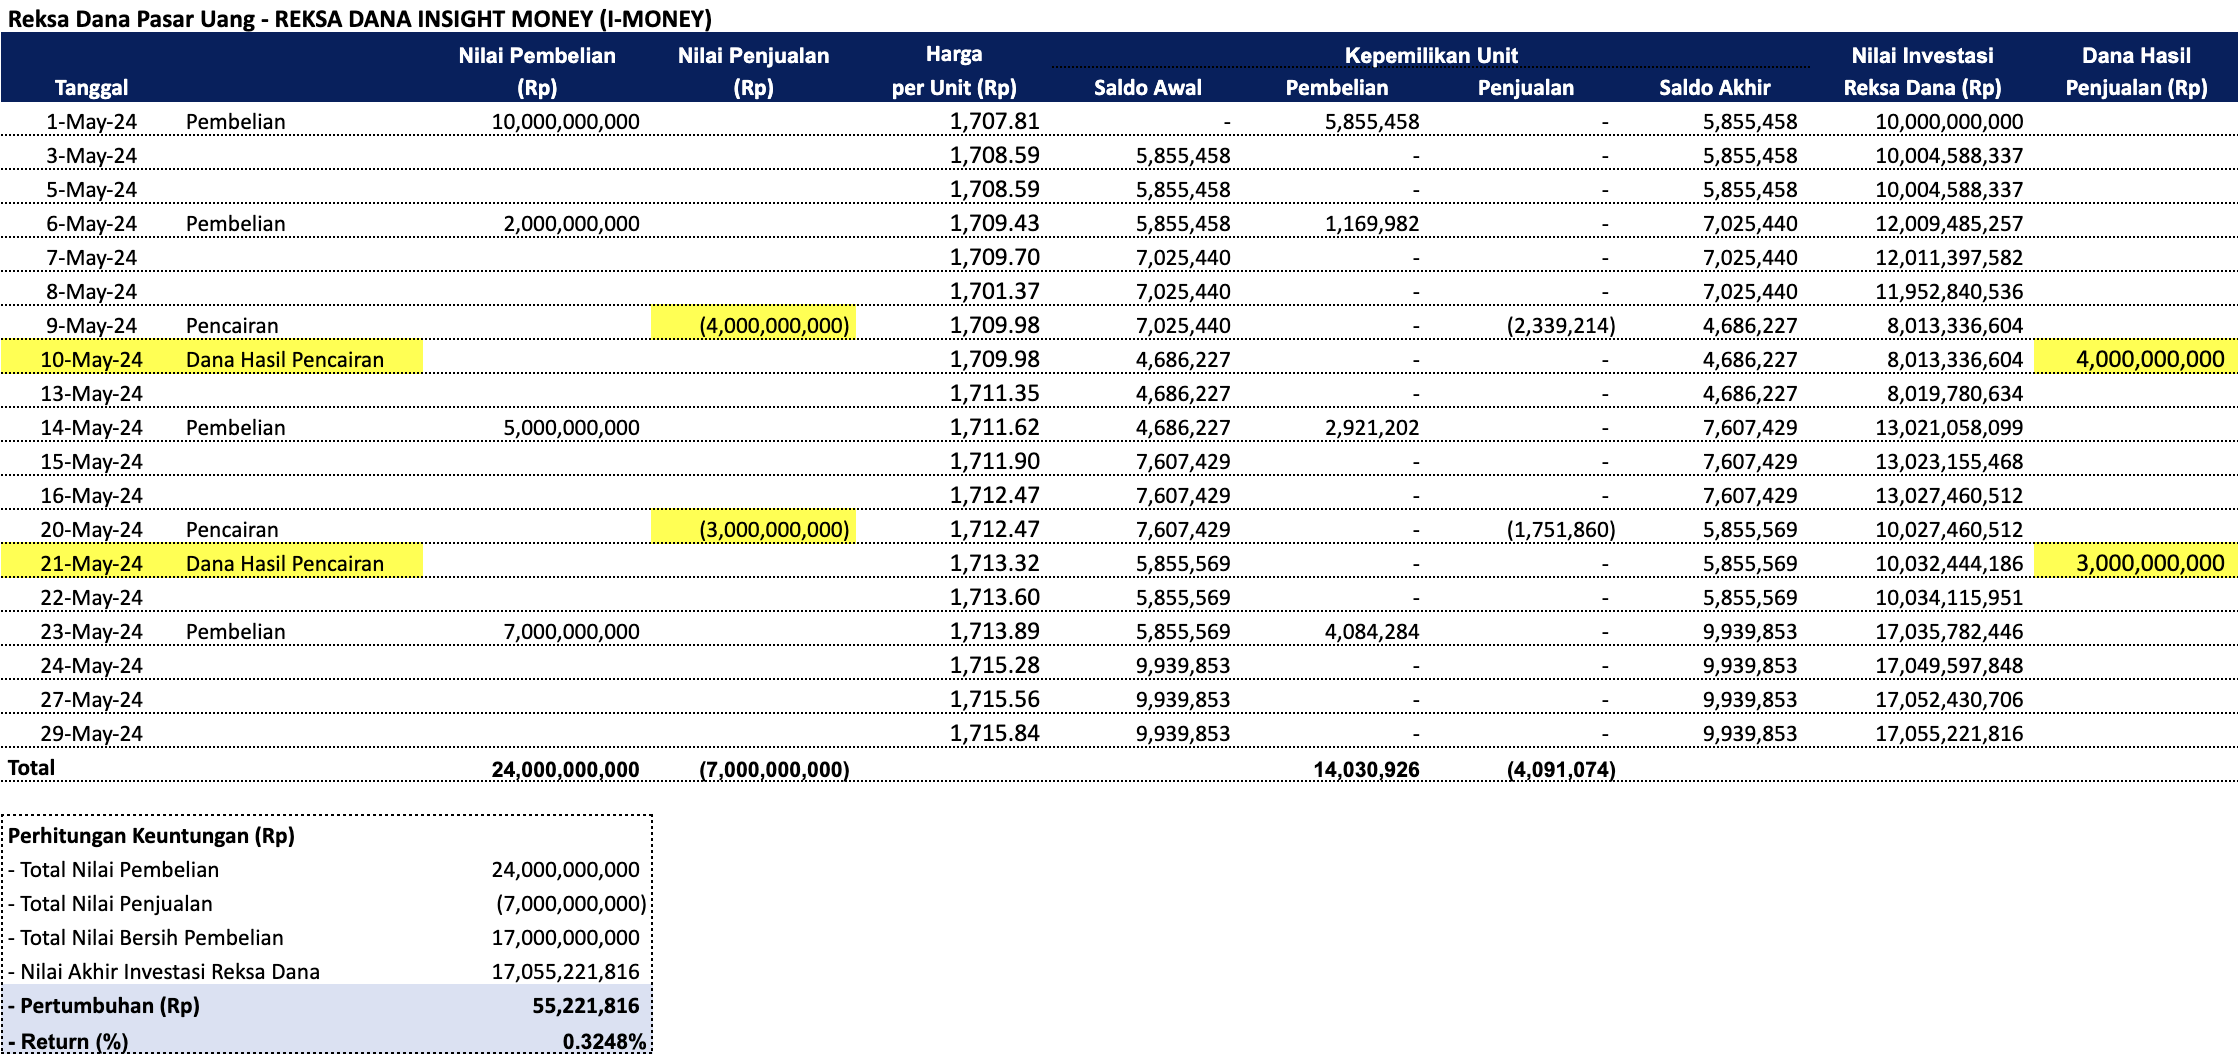Click purchased units 2,921,202
Screen dimensions: 2238x1058
tap(1371, 428)
